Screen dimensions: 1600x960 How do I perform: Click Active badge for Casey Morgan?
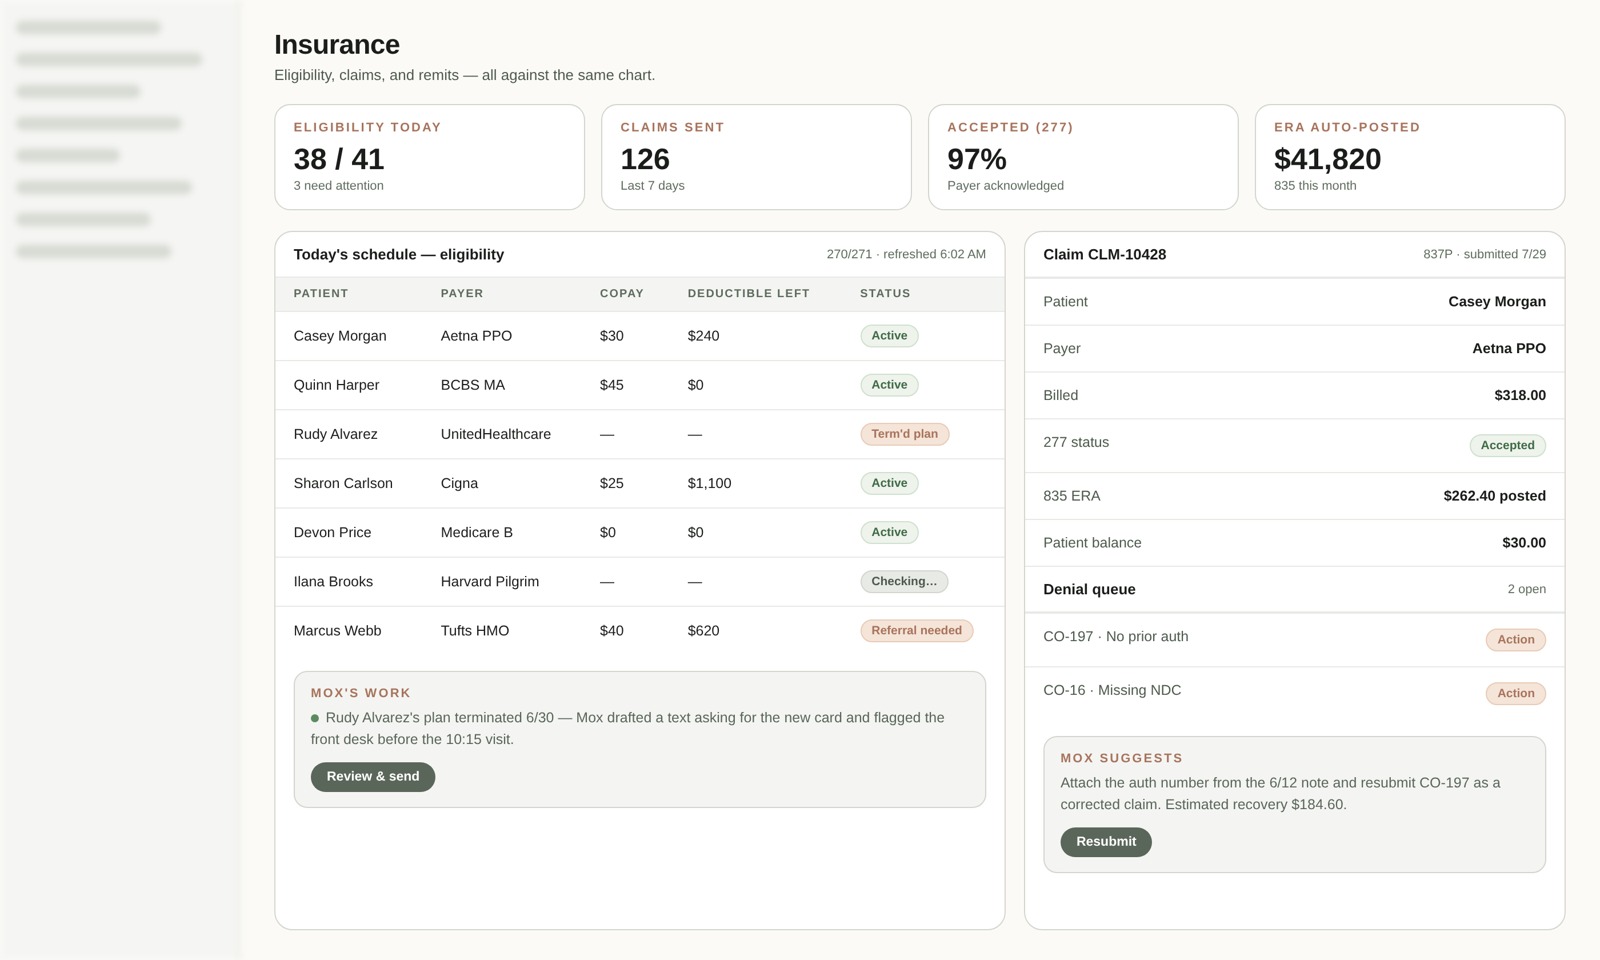click(x=889, y=336)
